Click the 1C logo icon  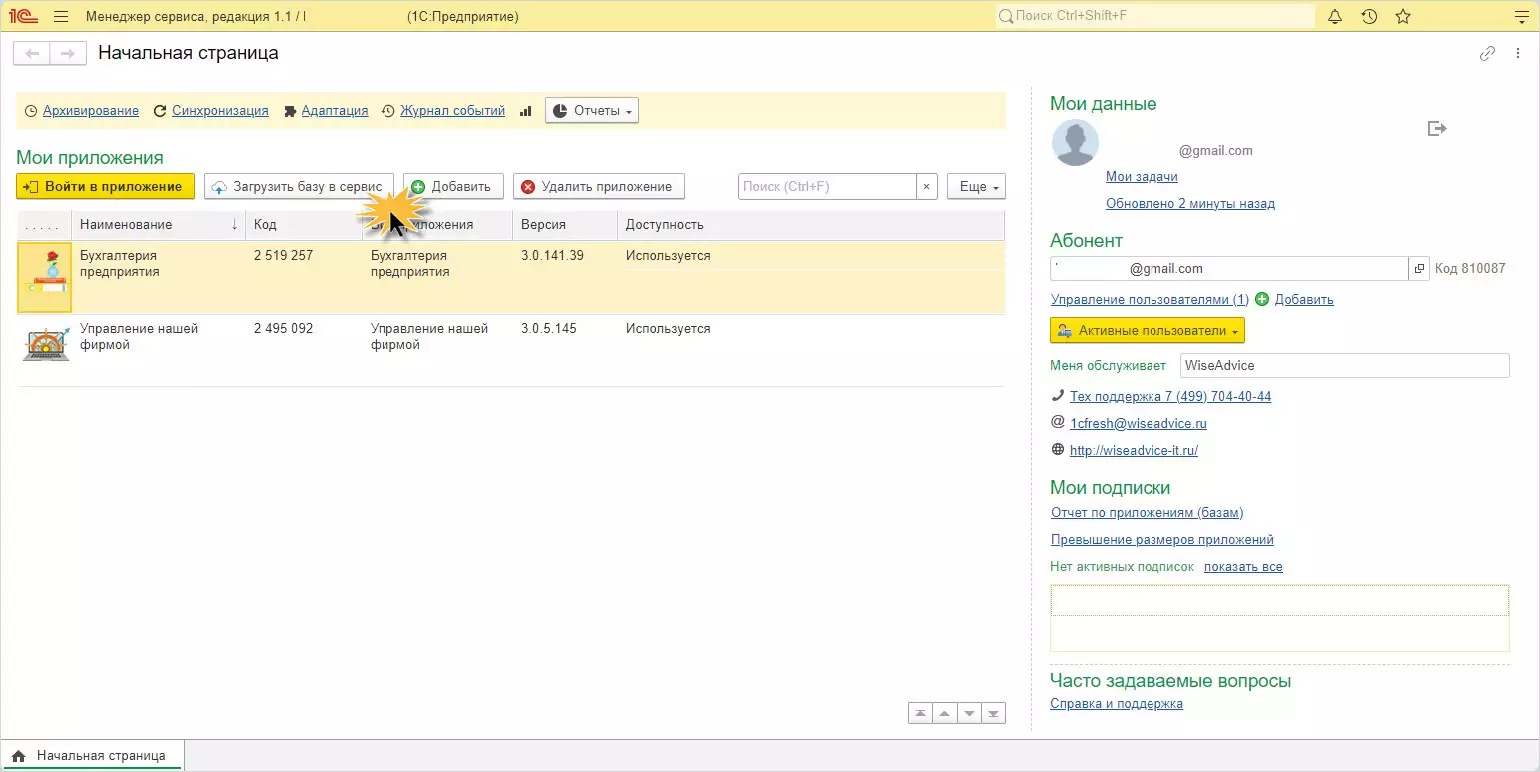click(25, 17)
